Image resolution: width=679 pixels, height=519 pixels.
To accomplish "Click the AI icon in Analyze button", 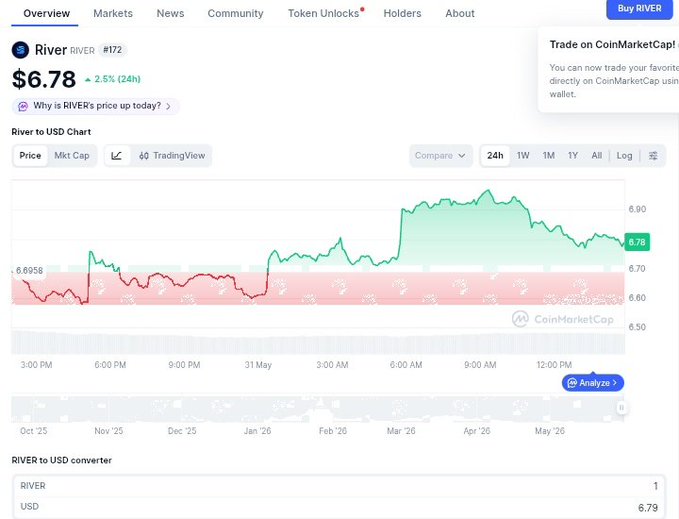I will click(x=572, y=383).
